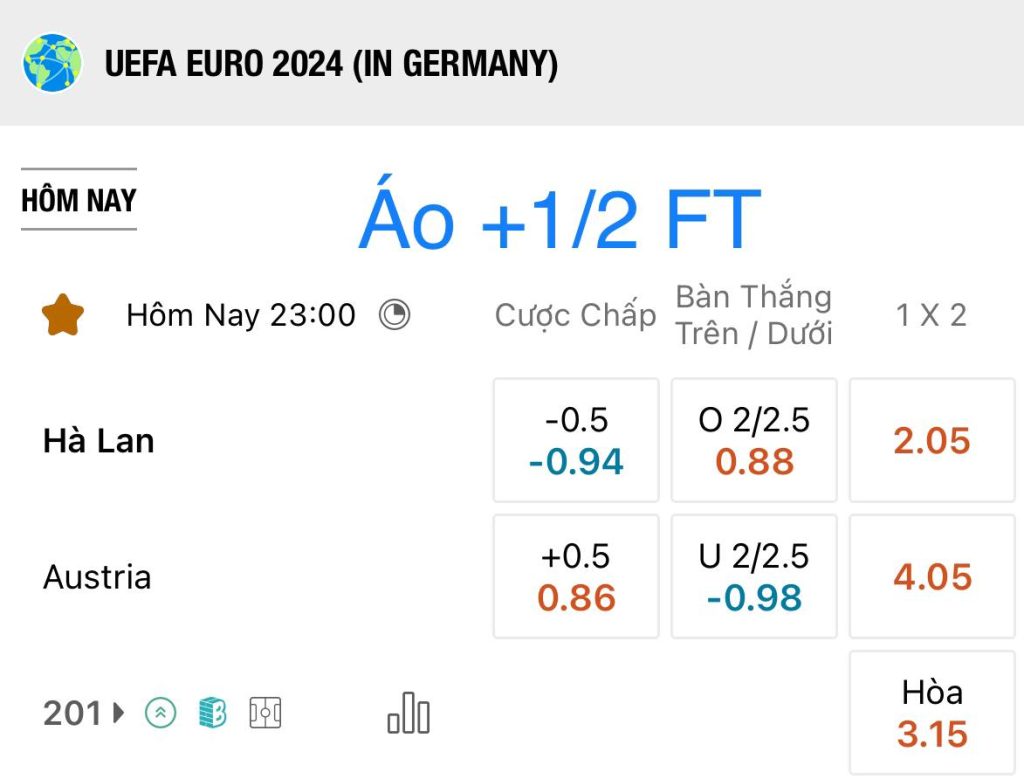Select Austria handicap +0.5 odds 0.86
The width and height of the screenshot is (1024, 779).
click(x=576, y=577)
